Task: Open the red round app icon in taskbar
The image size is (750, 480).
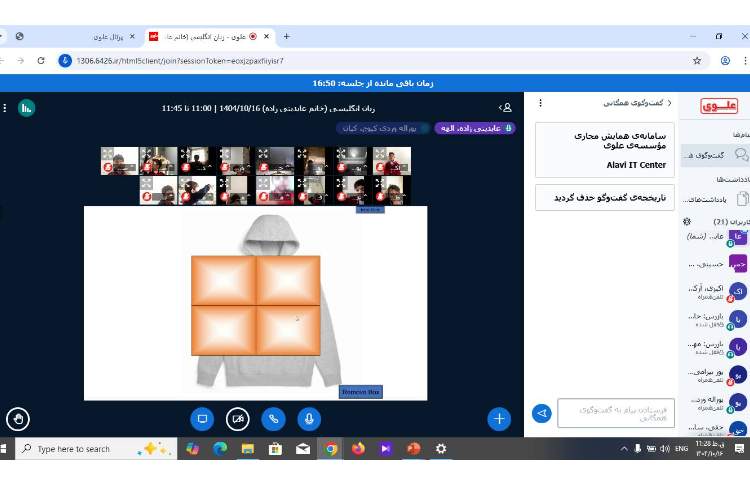Action: click(413, 449)
